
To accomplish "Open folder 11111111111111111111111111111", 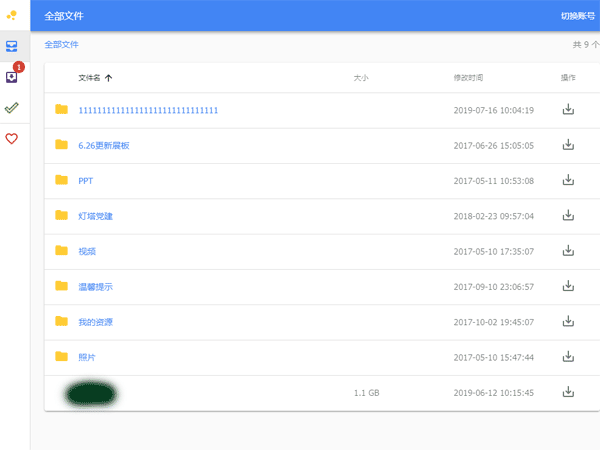I will [148, 111].
